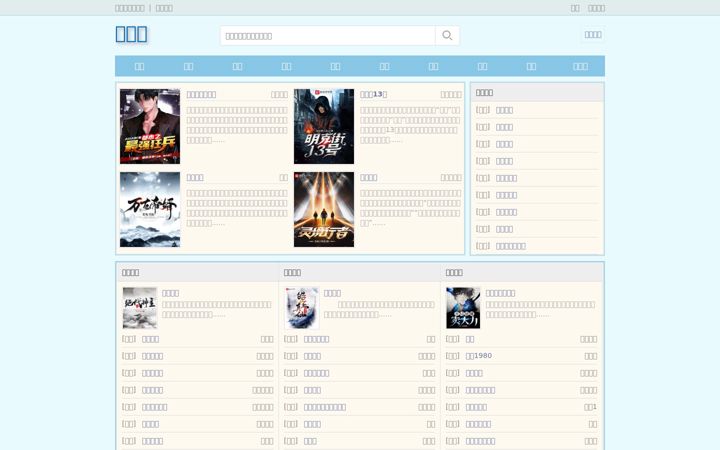Open the last tab in blue navigation bar
The width and height of the screenshot is (720, 450).
click(x=580, y=66)
